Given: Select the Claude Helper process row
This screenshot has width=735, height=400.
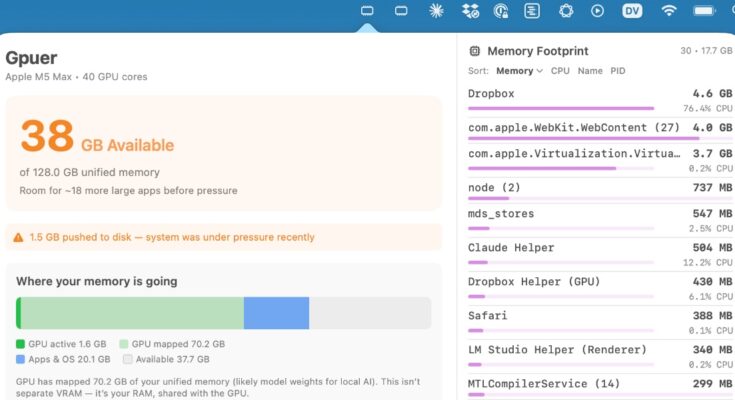Looking at the screenshot, I should tap(600, 253).
